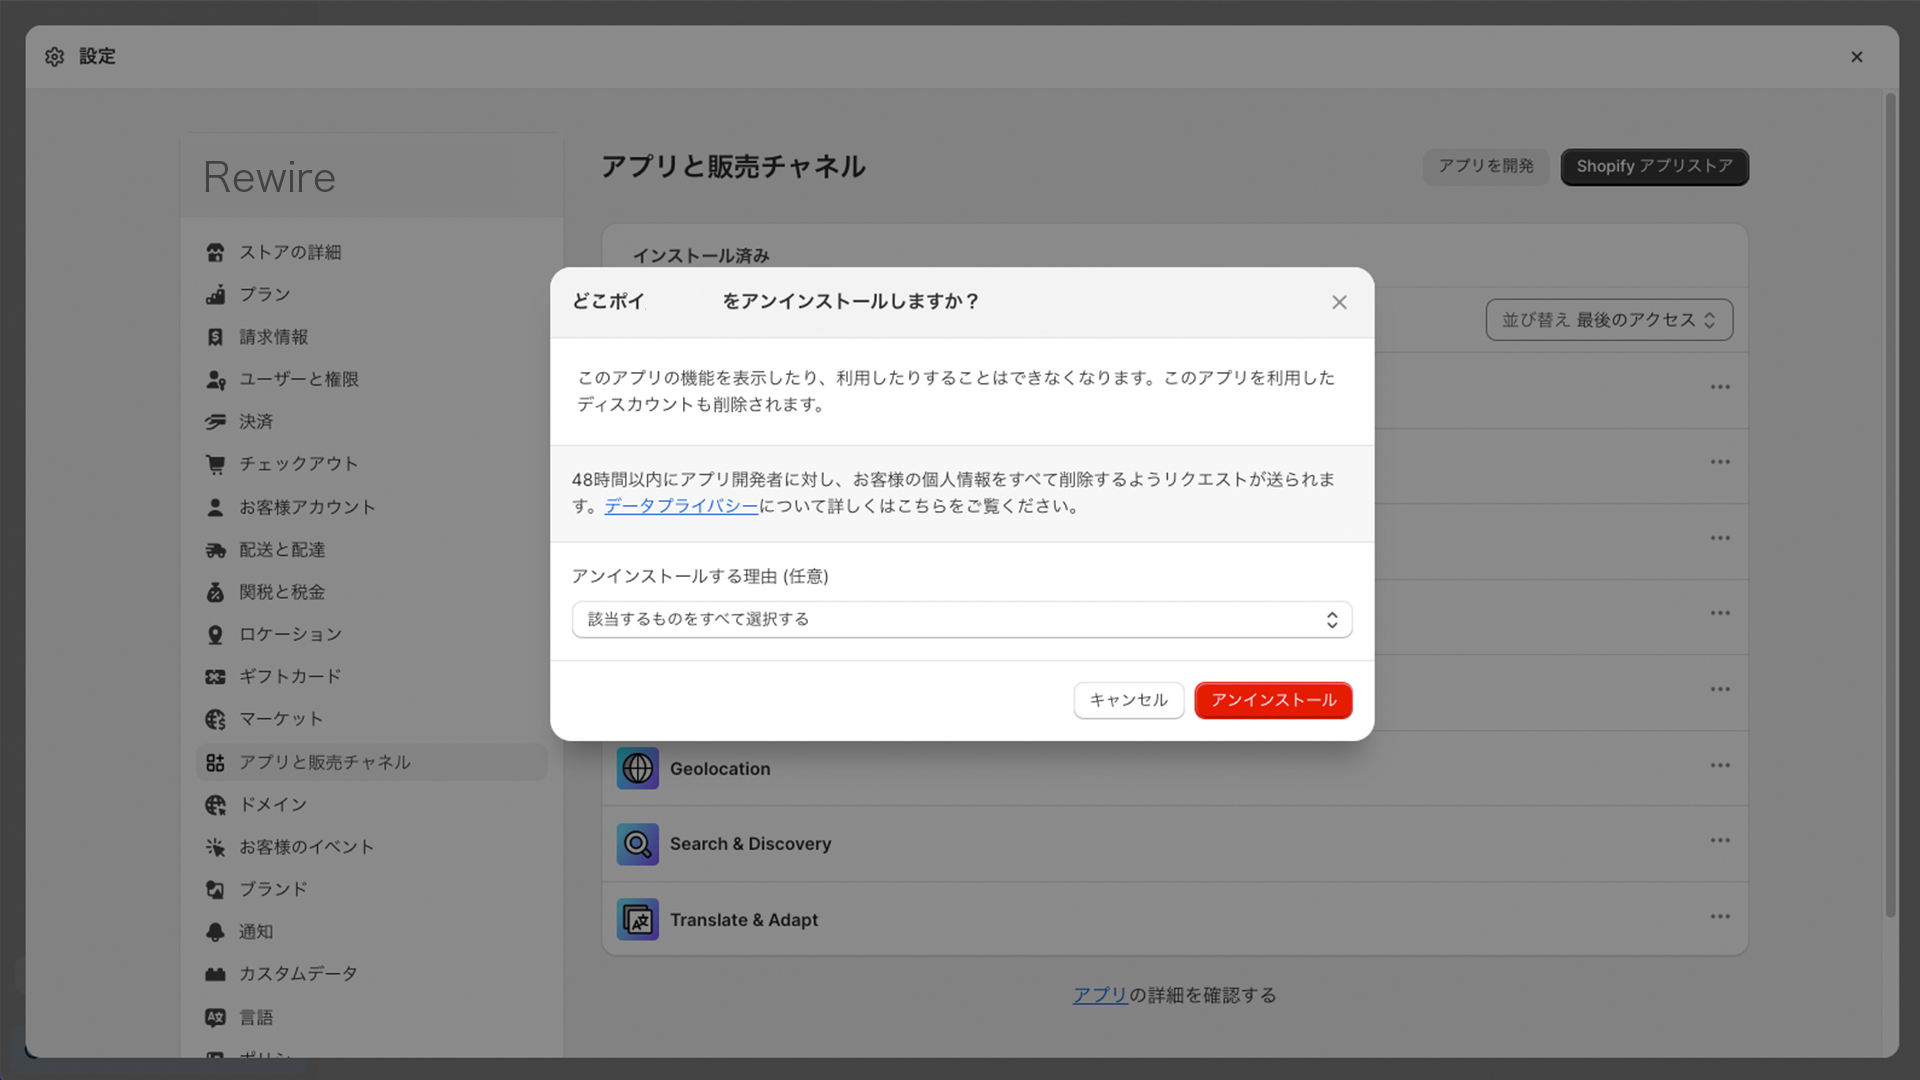
Task: Open お客様アカウント person icon
Action: (215, 507)
